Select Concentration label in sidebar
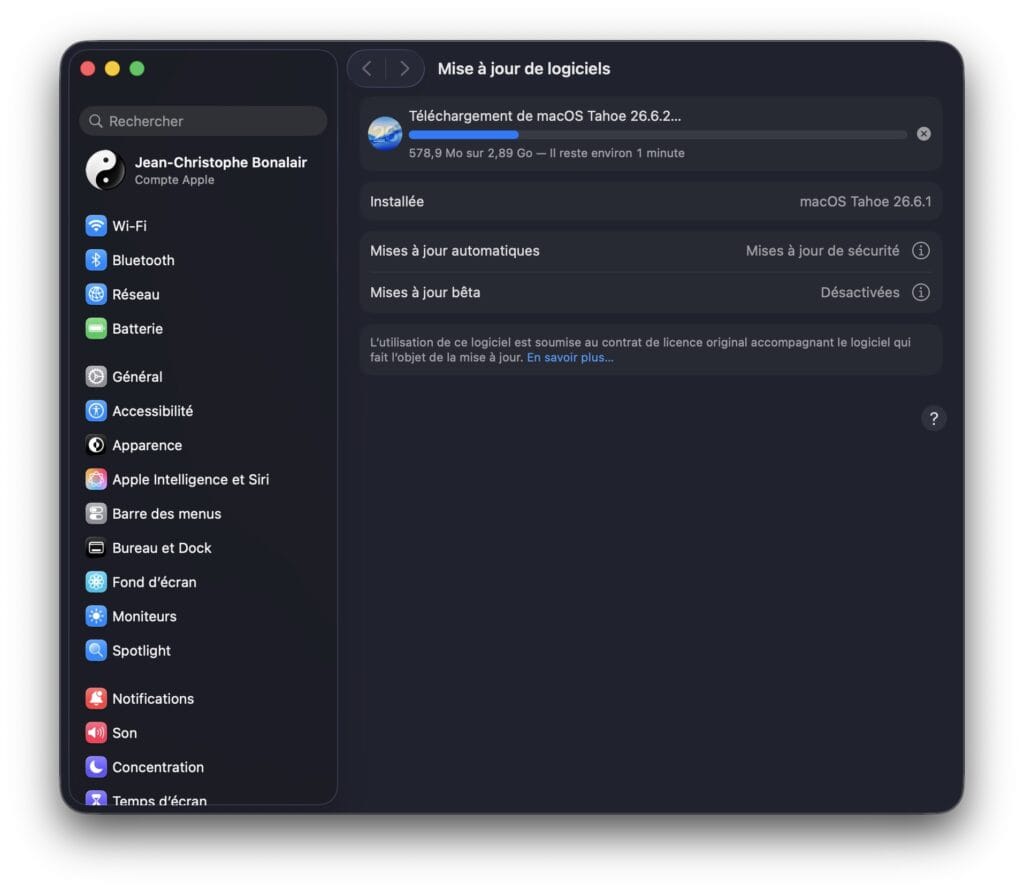 (158, 767)
